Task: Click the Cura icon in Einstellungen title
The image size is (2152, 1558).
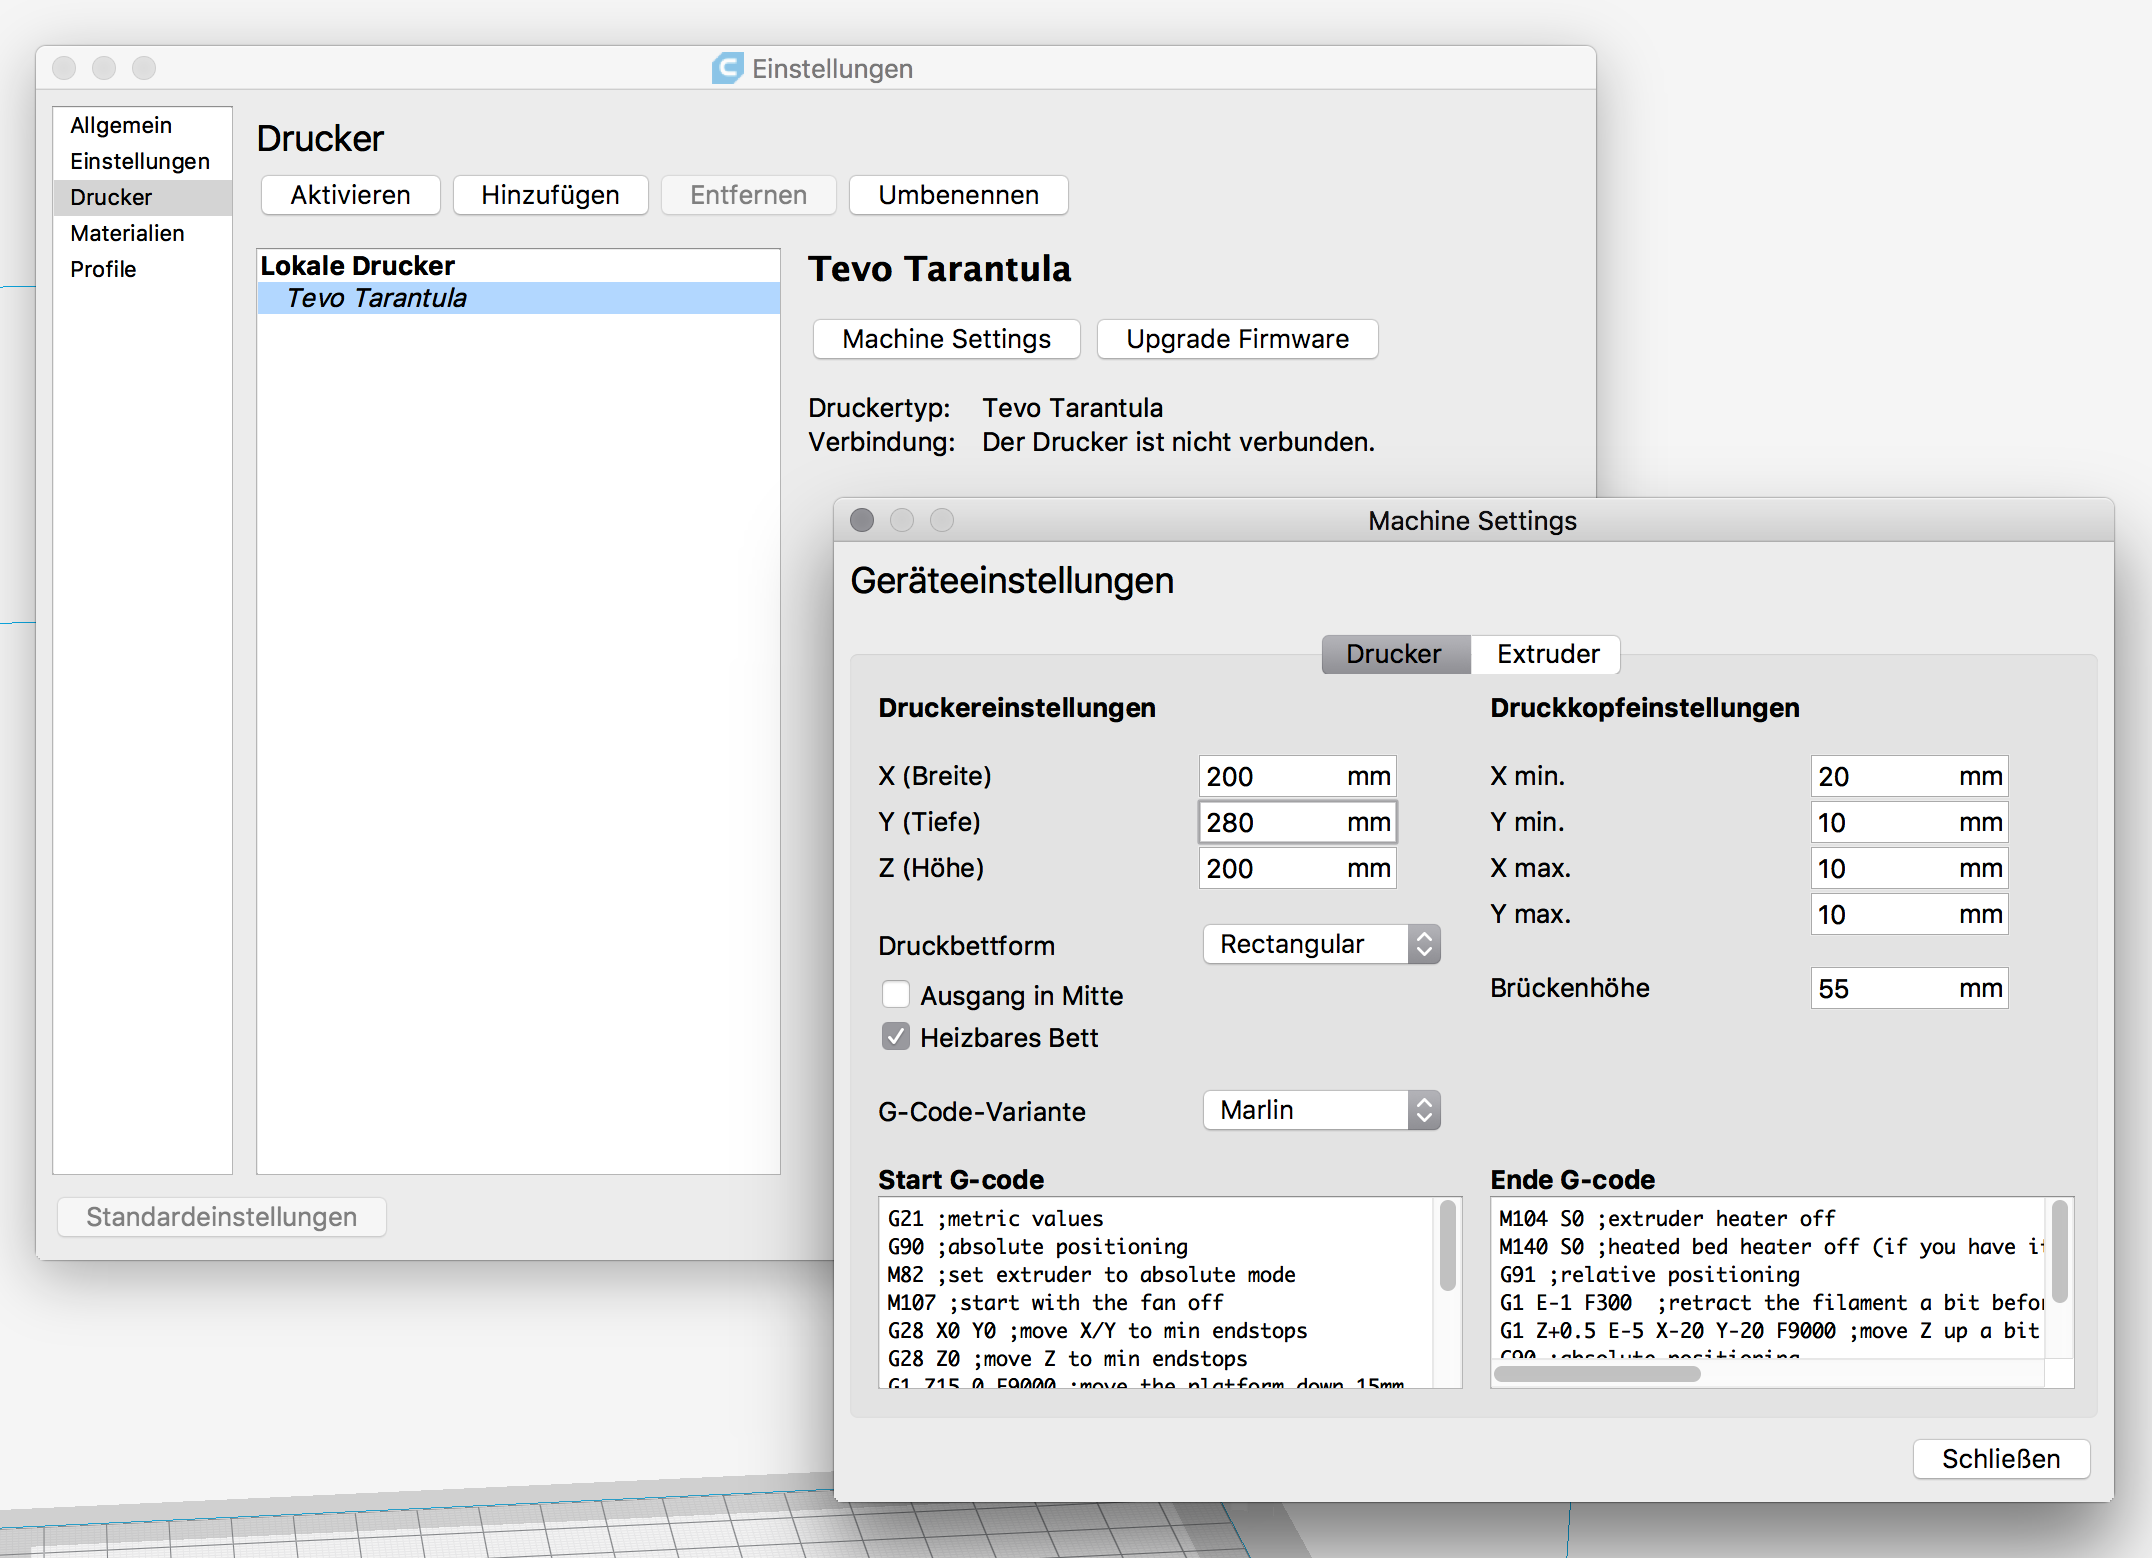Action: pos(727,68)
